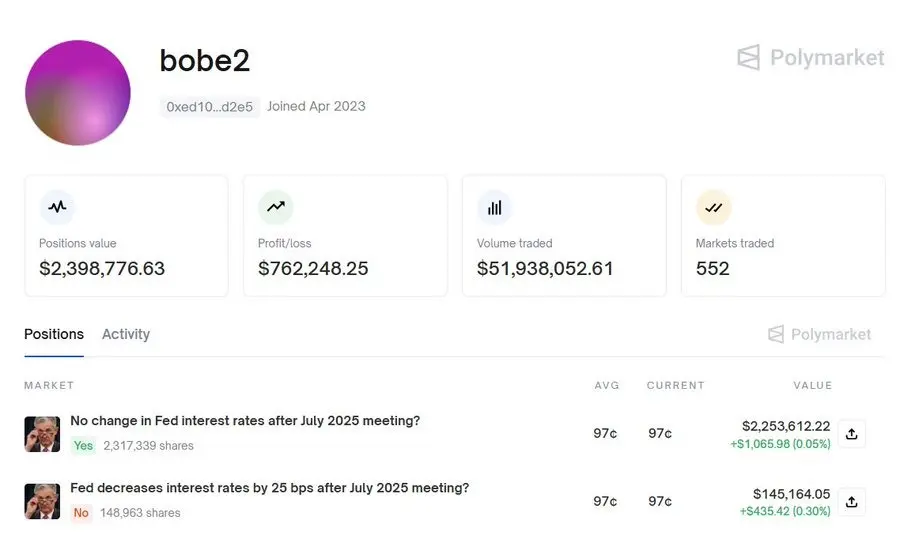900x539 pixels.
Task: Copy the 0xed10...d2e5 wallet address
Action: [x=210, y=107]
